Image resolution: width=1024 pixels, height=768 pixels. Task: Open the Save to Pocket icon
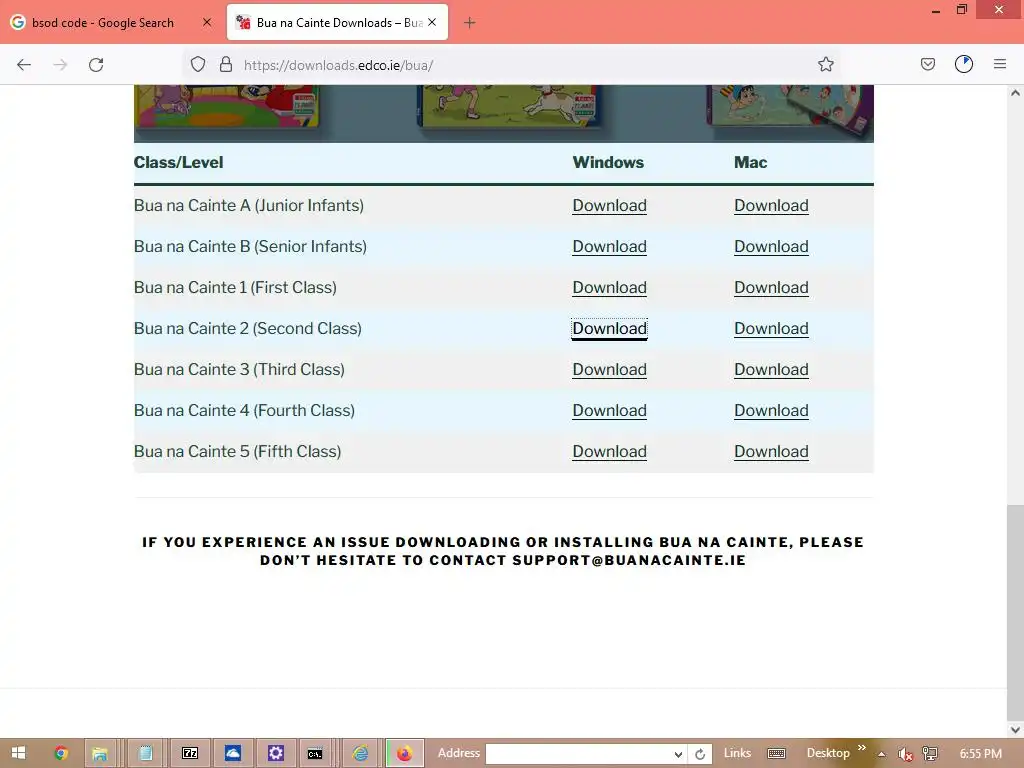click(927, 64)
